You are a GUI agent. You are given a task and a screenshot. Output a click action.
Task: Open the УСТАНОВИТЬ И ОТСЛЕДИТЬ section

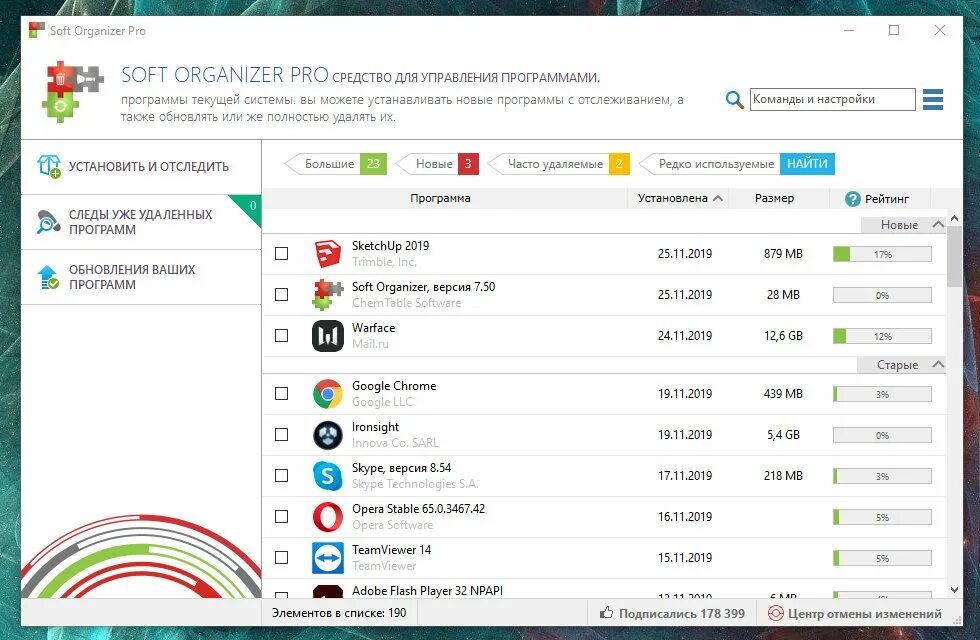tap(141, 167)
